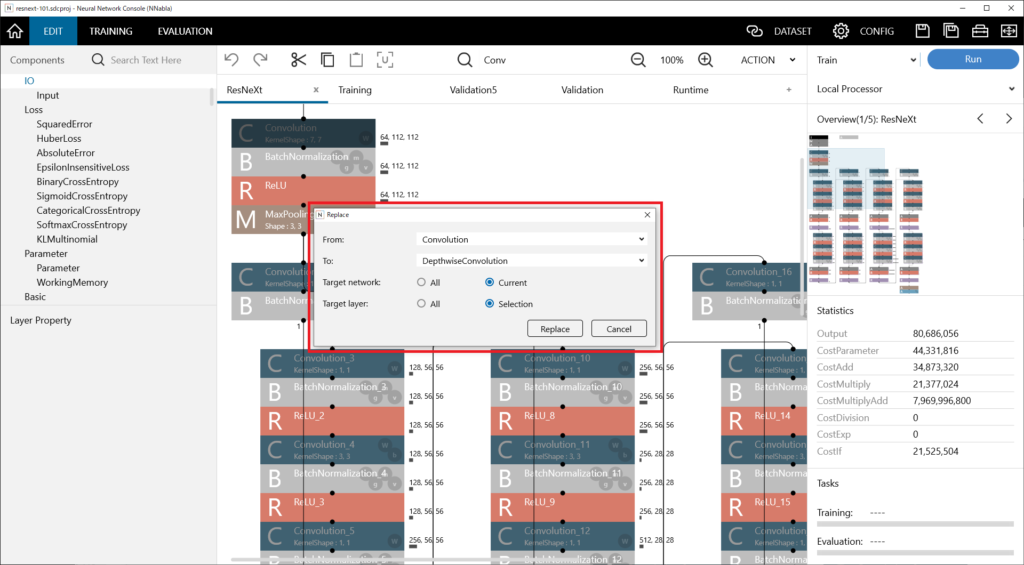Open the Validation network tab

click(x=582, y=89)
